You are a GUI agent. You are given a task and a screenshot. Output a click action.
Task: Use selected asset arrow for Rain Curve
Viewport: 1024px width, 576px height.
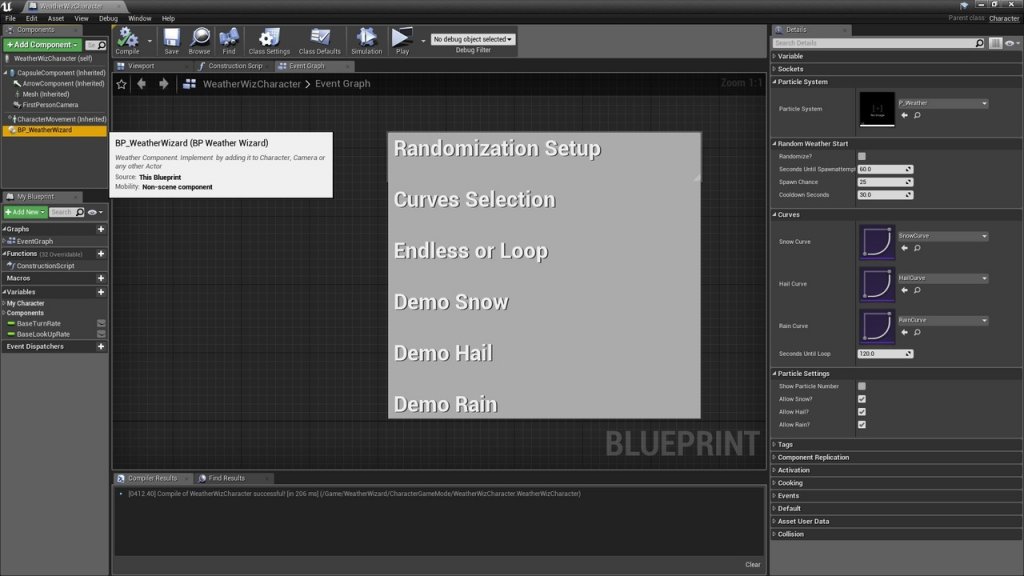[x=904, y=332]
